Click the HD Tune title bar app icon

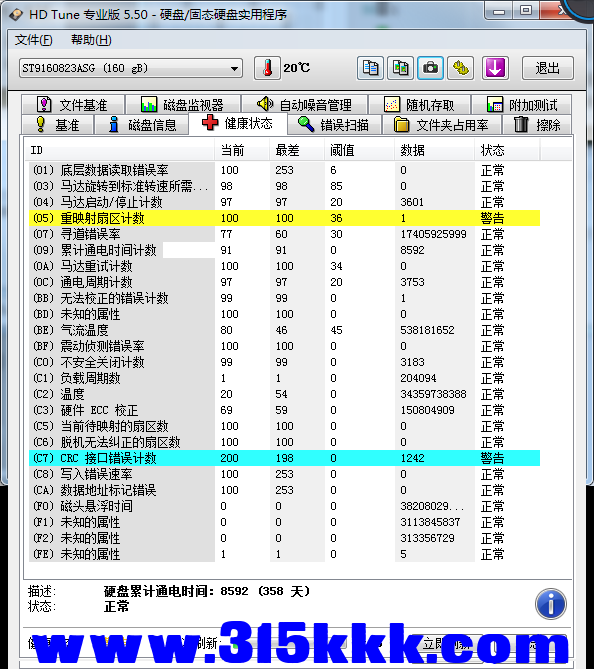(x=16, y=15)
